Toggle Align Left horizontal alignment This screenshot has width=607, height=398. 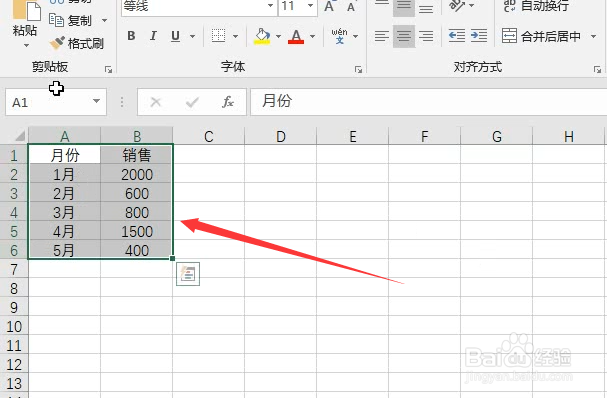coord(382,36)
